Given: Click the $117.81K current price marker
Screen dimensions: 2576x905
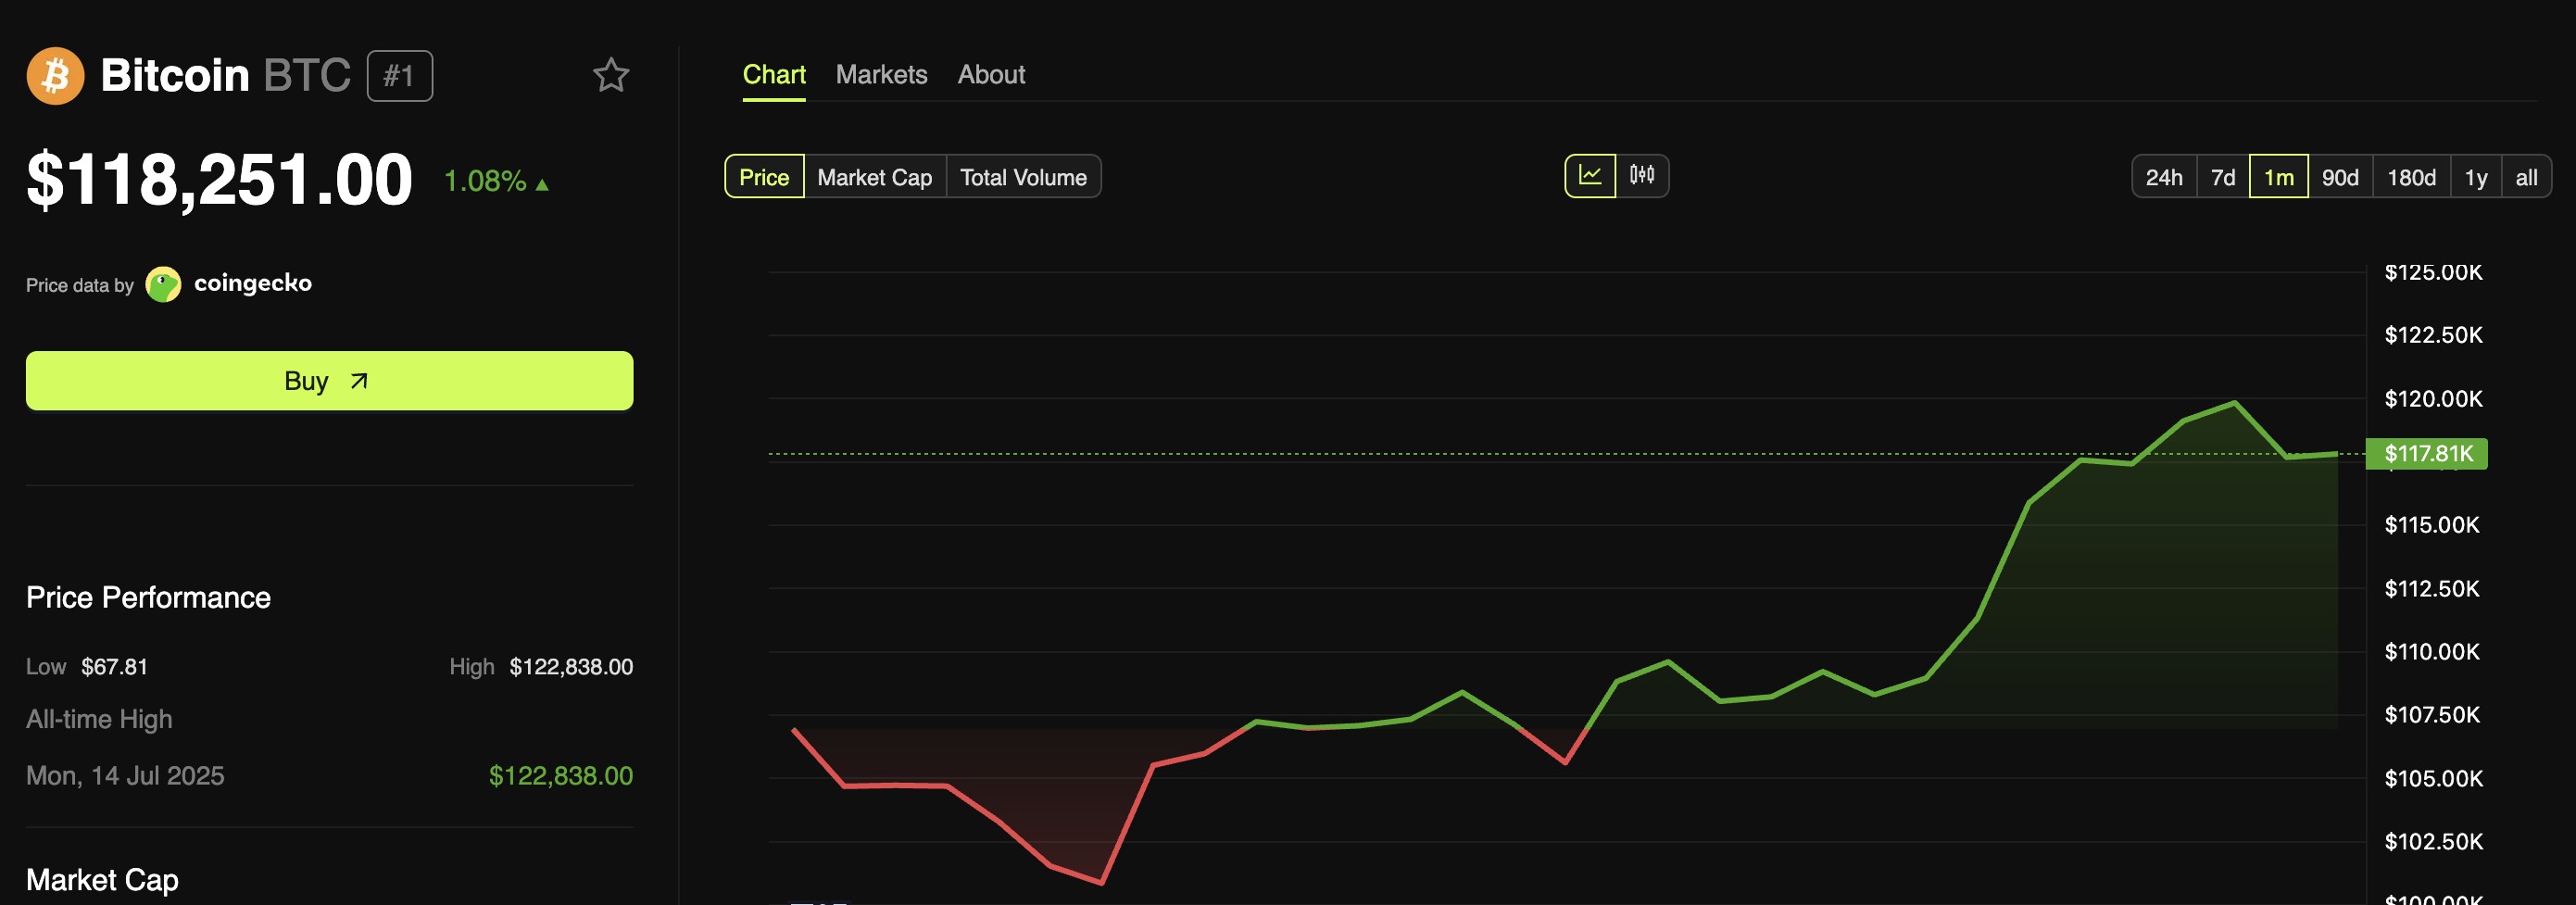Looking at the screenshot, I should point(2427,454).
